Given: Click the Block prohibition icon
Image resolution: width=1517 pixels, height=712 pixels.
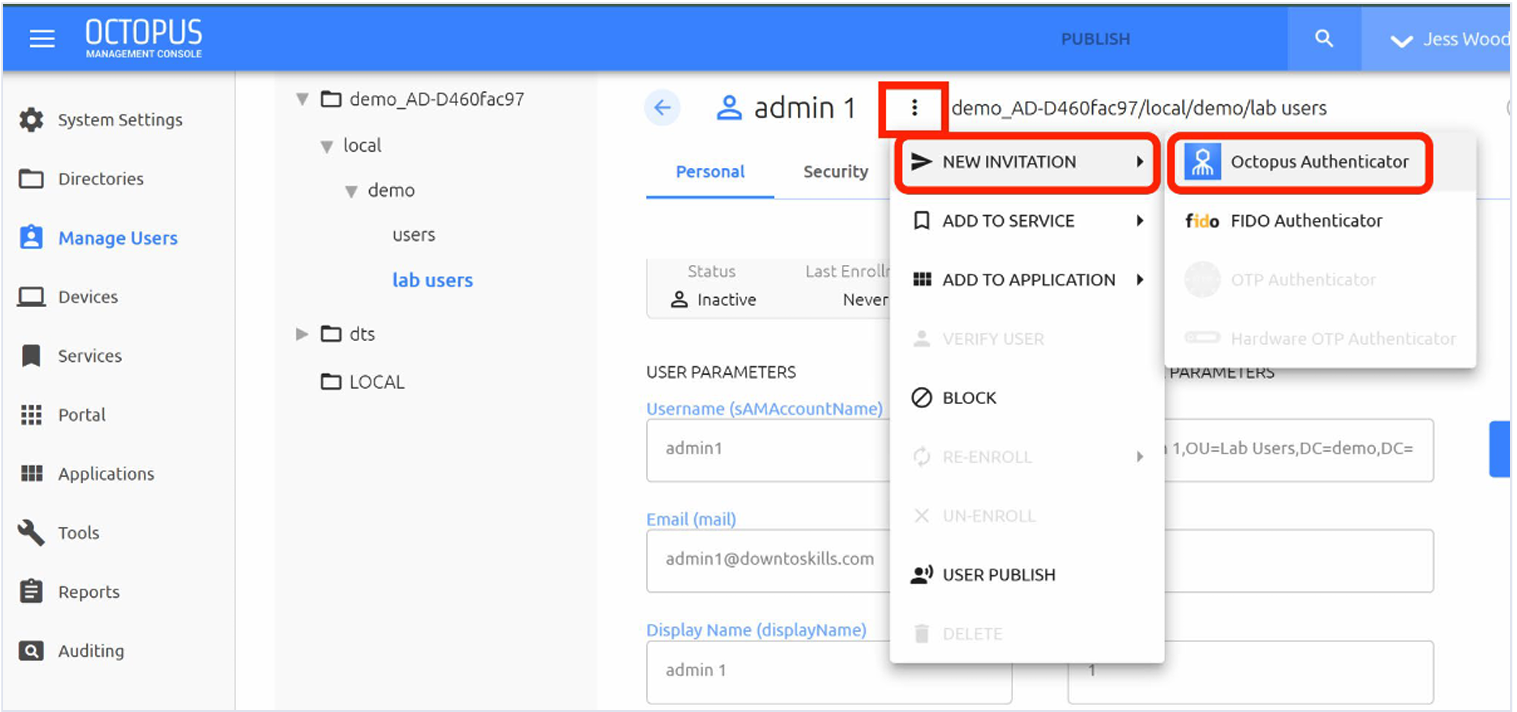Looking at the screenshot, I should pyautogui.click(x=922, y=398).
